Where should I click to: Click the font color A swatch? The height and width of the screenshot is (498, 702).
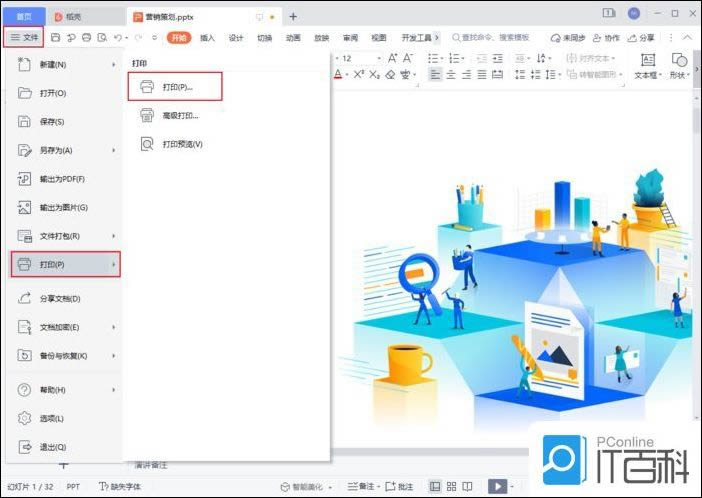coord(338,74)
